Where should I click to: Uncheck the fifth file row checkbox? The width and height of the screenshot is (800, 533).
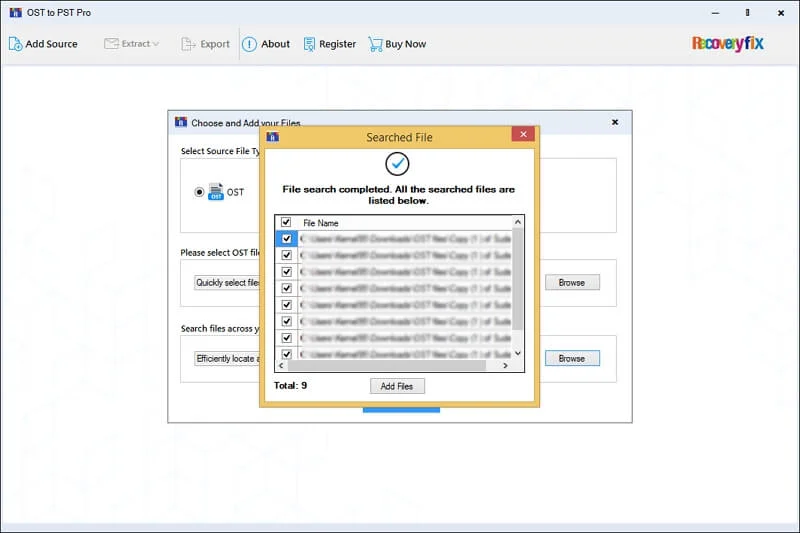point(287,305)
